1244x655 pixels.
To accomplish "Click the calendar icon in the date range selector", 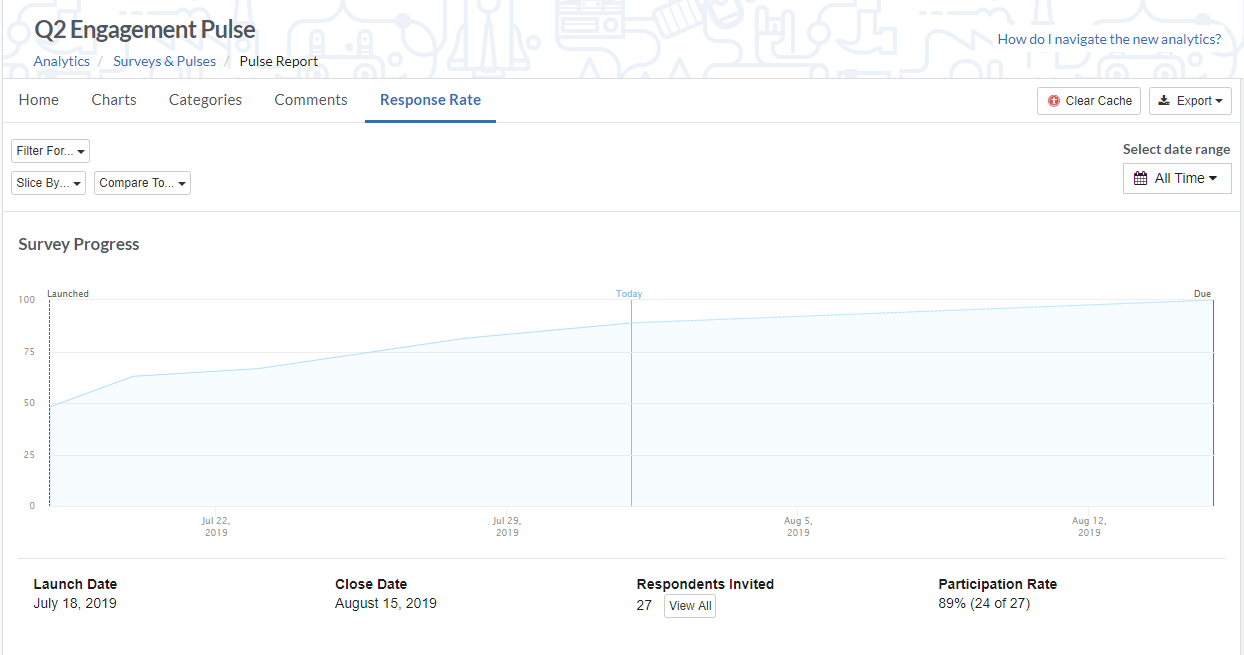I will [1140, 178].
